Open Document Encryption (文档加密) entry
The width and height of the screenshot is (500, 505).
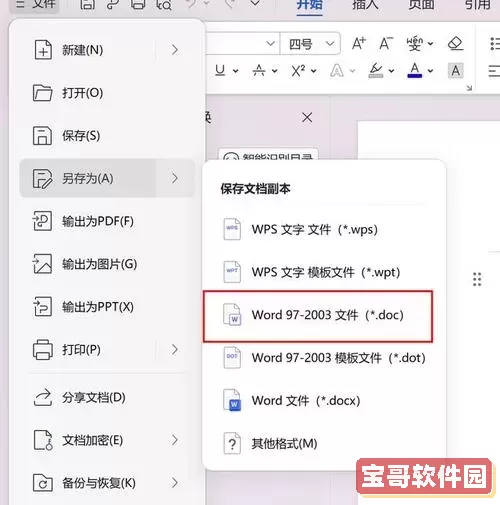107,440
